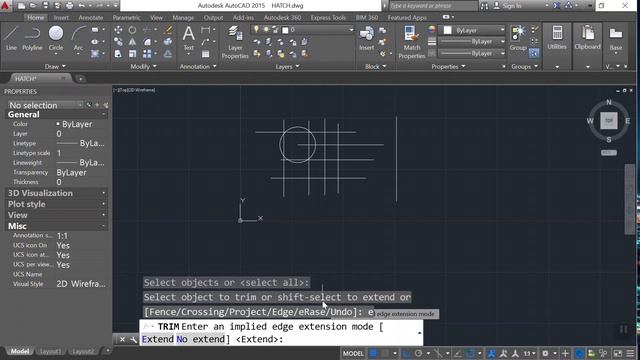Click the search keyword input field
The height and width of the screenshot is (360, 640).
(433, 6)
